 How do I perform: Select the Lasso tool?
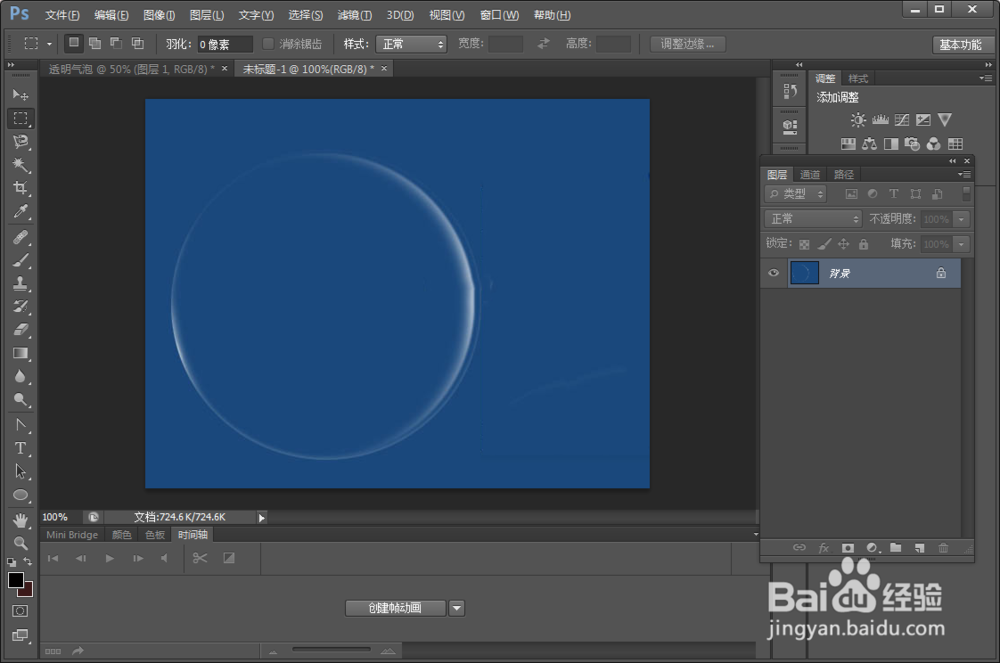(x=20, y=142)
